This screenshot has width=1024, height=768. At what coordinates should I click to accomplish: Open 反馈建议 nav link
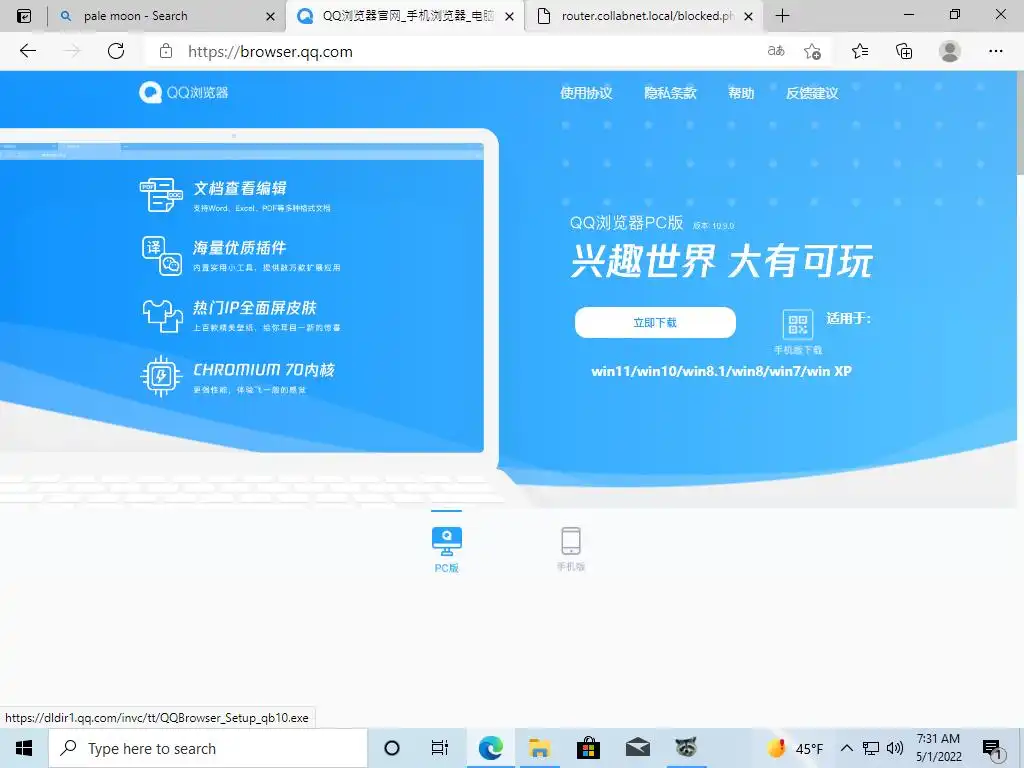click(812, 93)
